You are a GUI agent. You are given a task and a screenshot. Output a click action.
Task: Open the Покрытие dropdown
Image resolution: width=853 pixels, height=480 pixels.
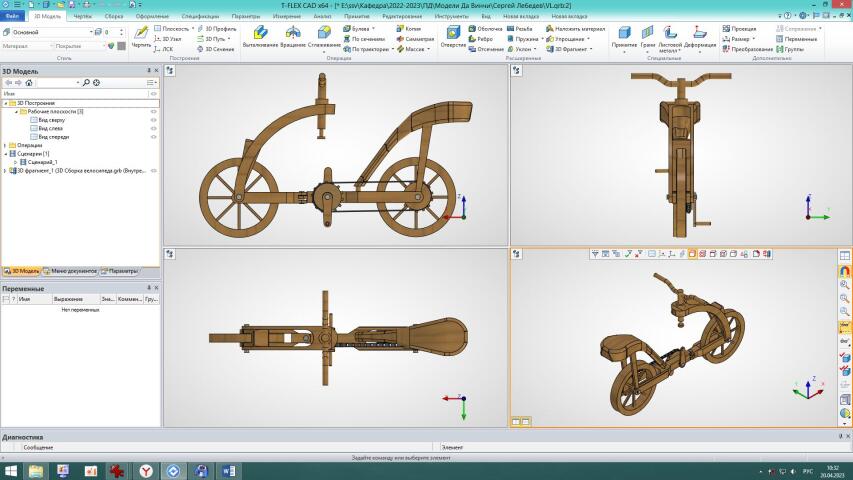coord(103,46)
